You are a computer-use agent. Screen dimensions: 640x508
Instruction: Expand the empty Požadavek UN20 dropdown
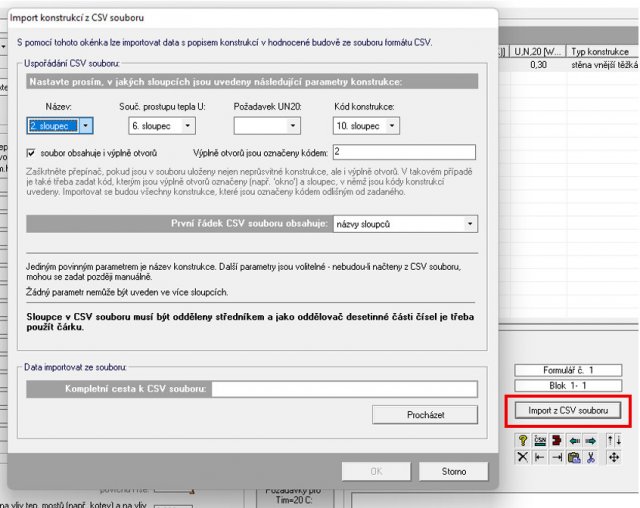293,126
